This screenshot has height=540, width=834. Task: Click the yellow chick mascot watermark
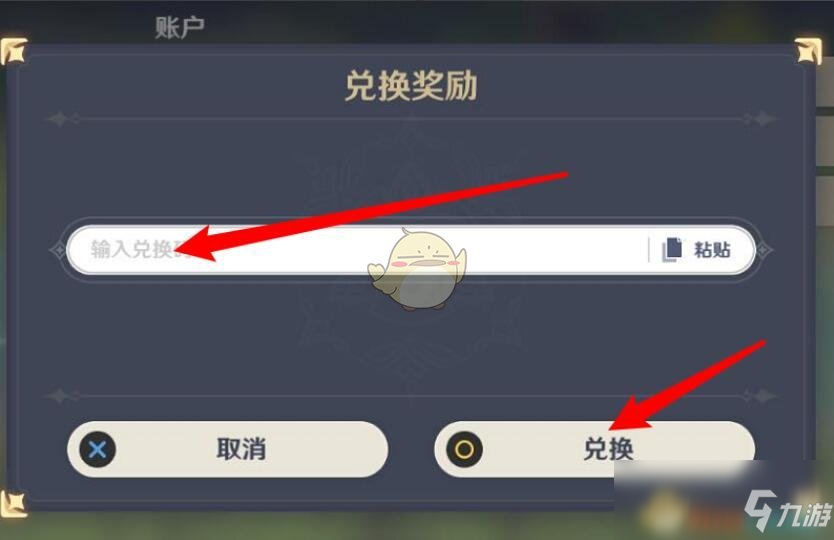418,270
